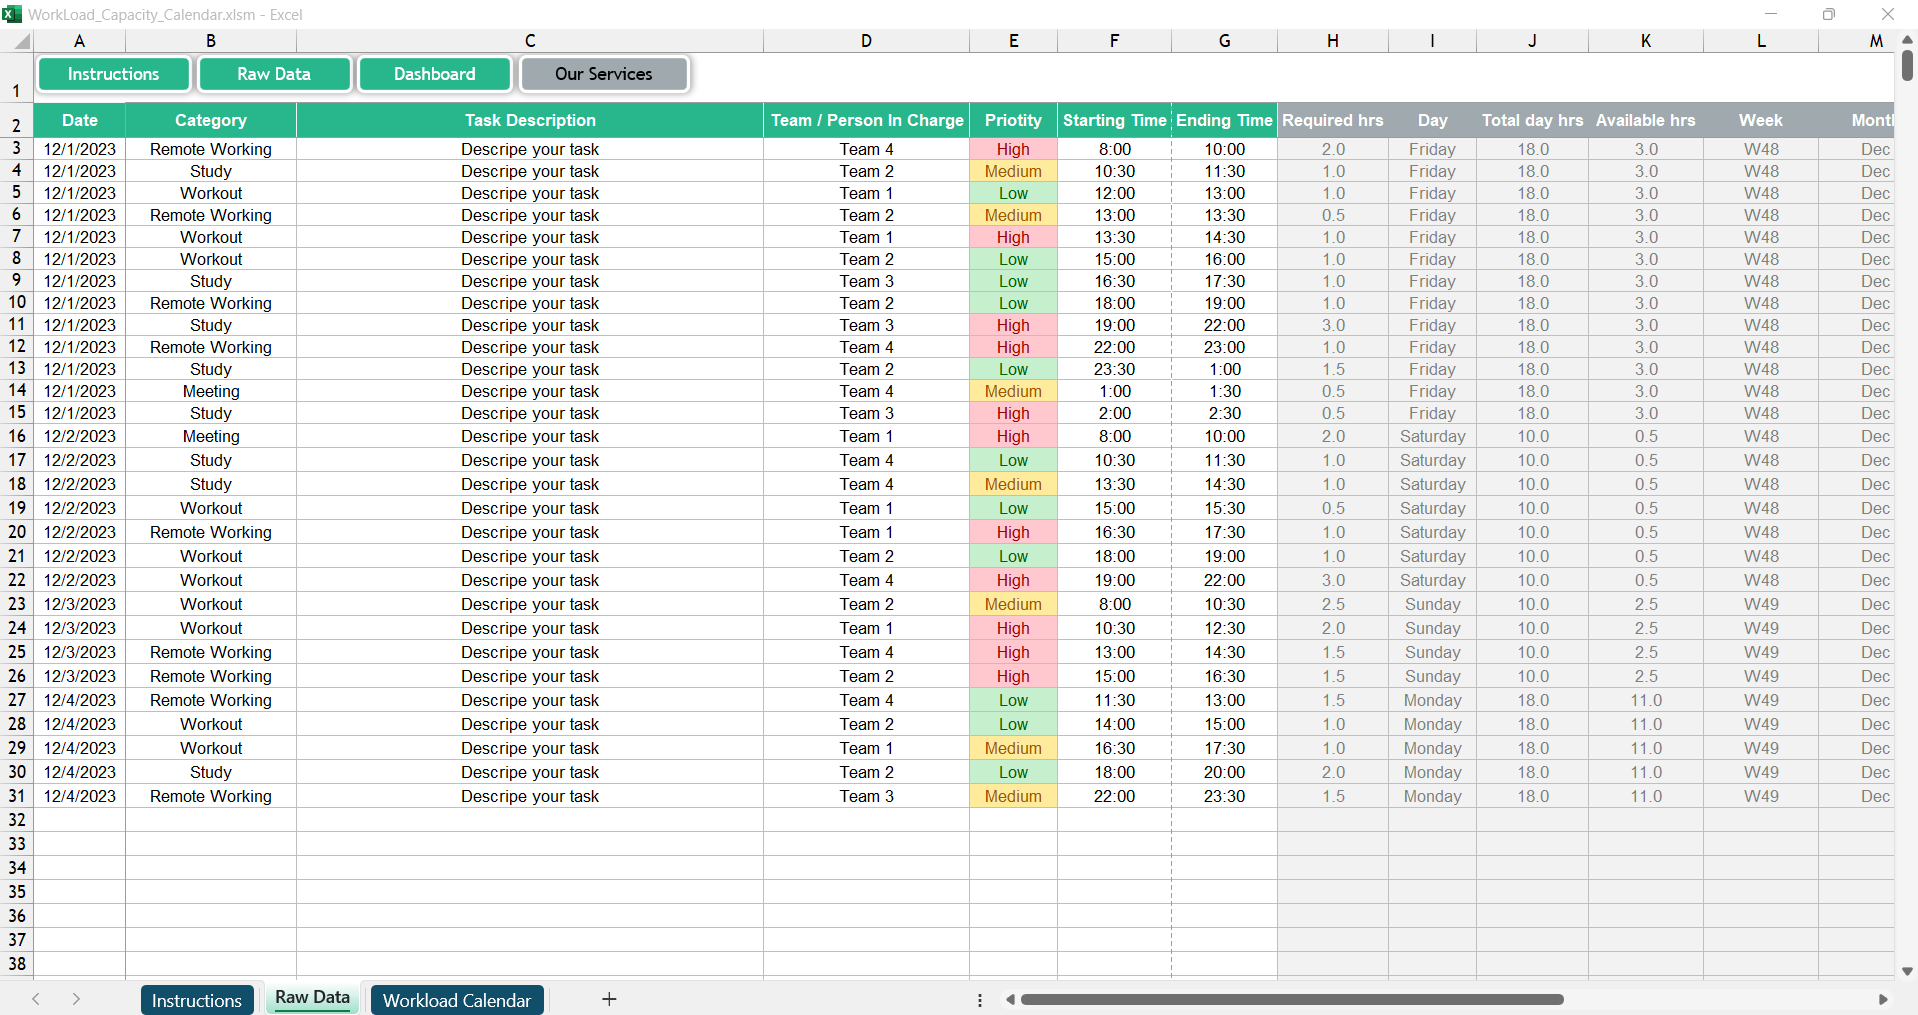The height and width of the screenshot is (1015, 1918).
Task: Select column D header
Action: (x=866, y=41)
